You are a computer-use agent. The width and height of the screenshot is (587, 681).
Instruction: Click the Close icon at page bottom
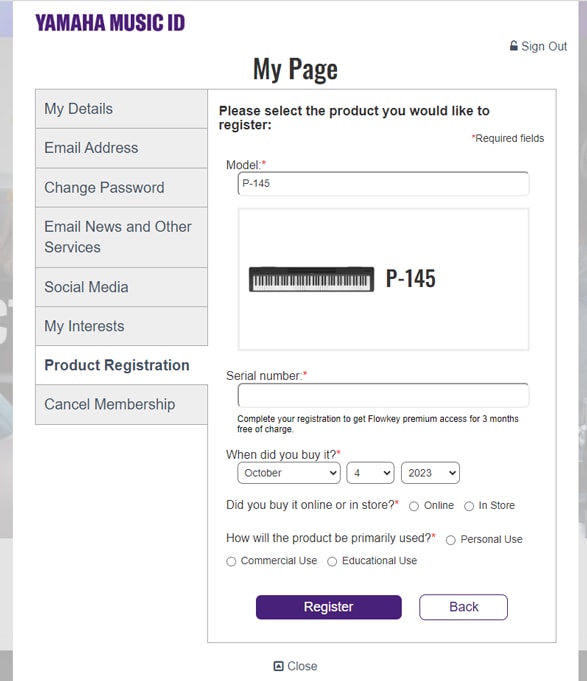pos(278,666)
